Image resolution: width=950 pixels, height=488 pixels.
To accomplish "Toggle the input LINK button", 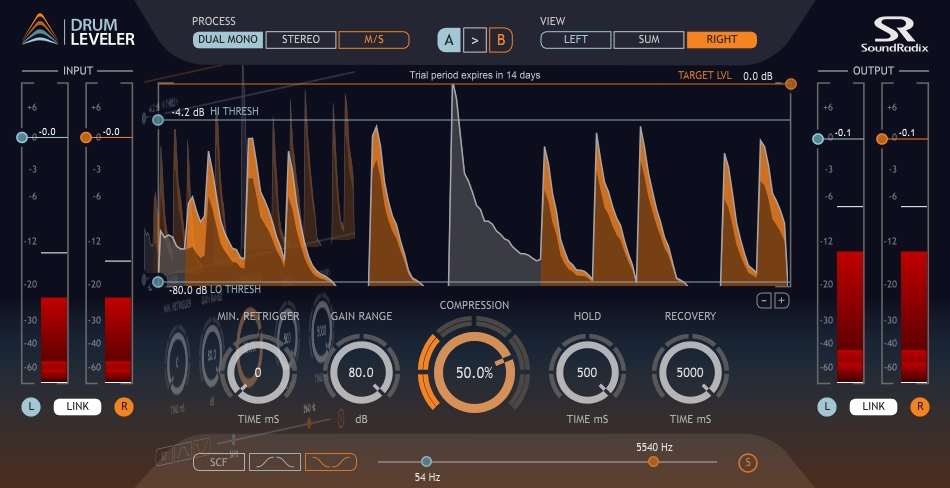I will [76, 406].
